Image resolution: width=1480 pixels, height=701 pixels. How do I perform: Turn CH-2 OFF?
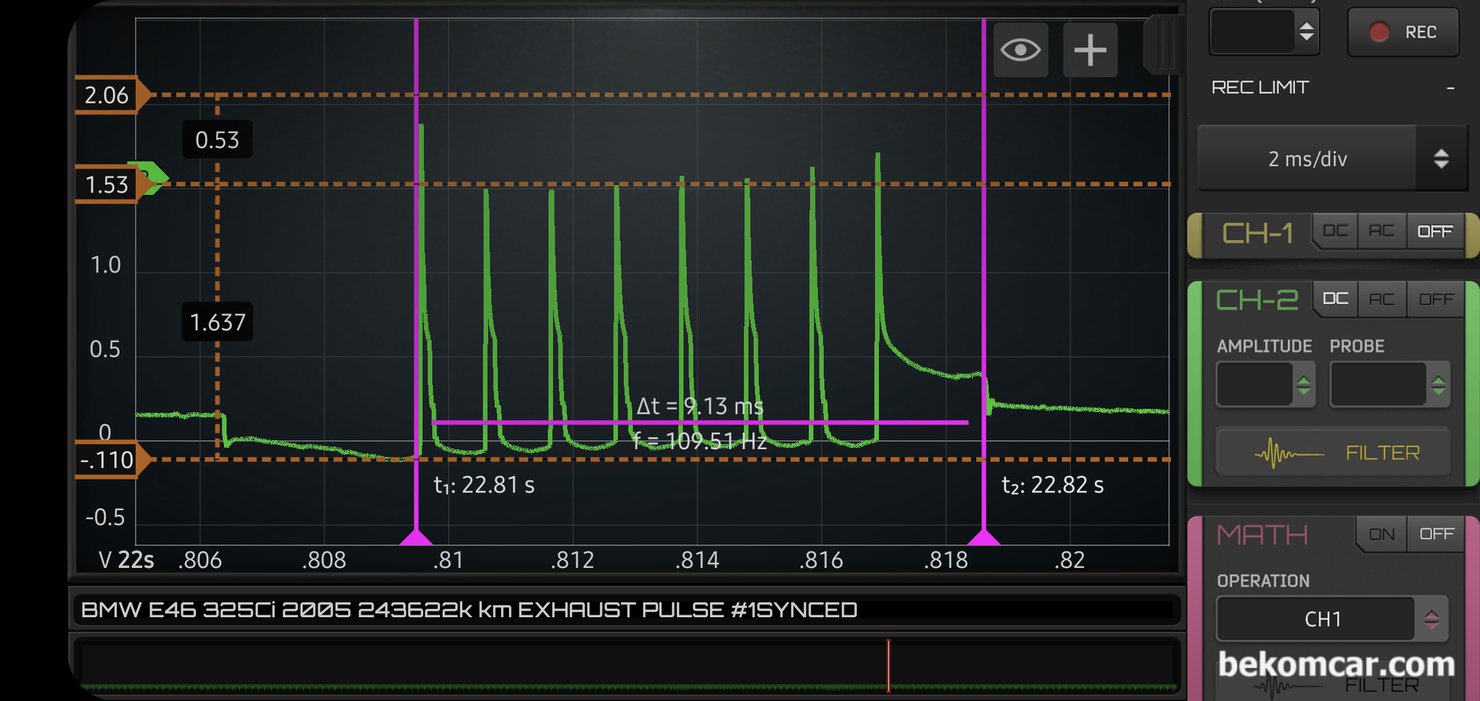(1436, 299)
